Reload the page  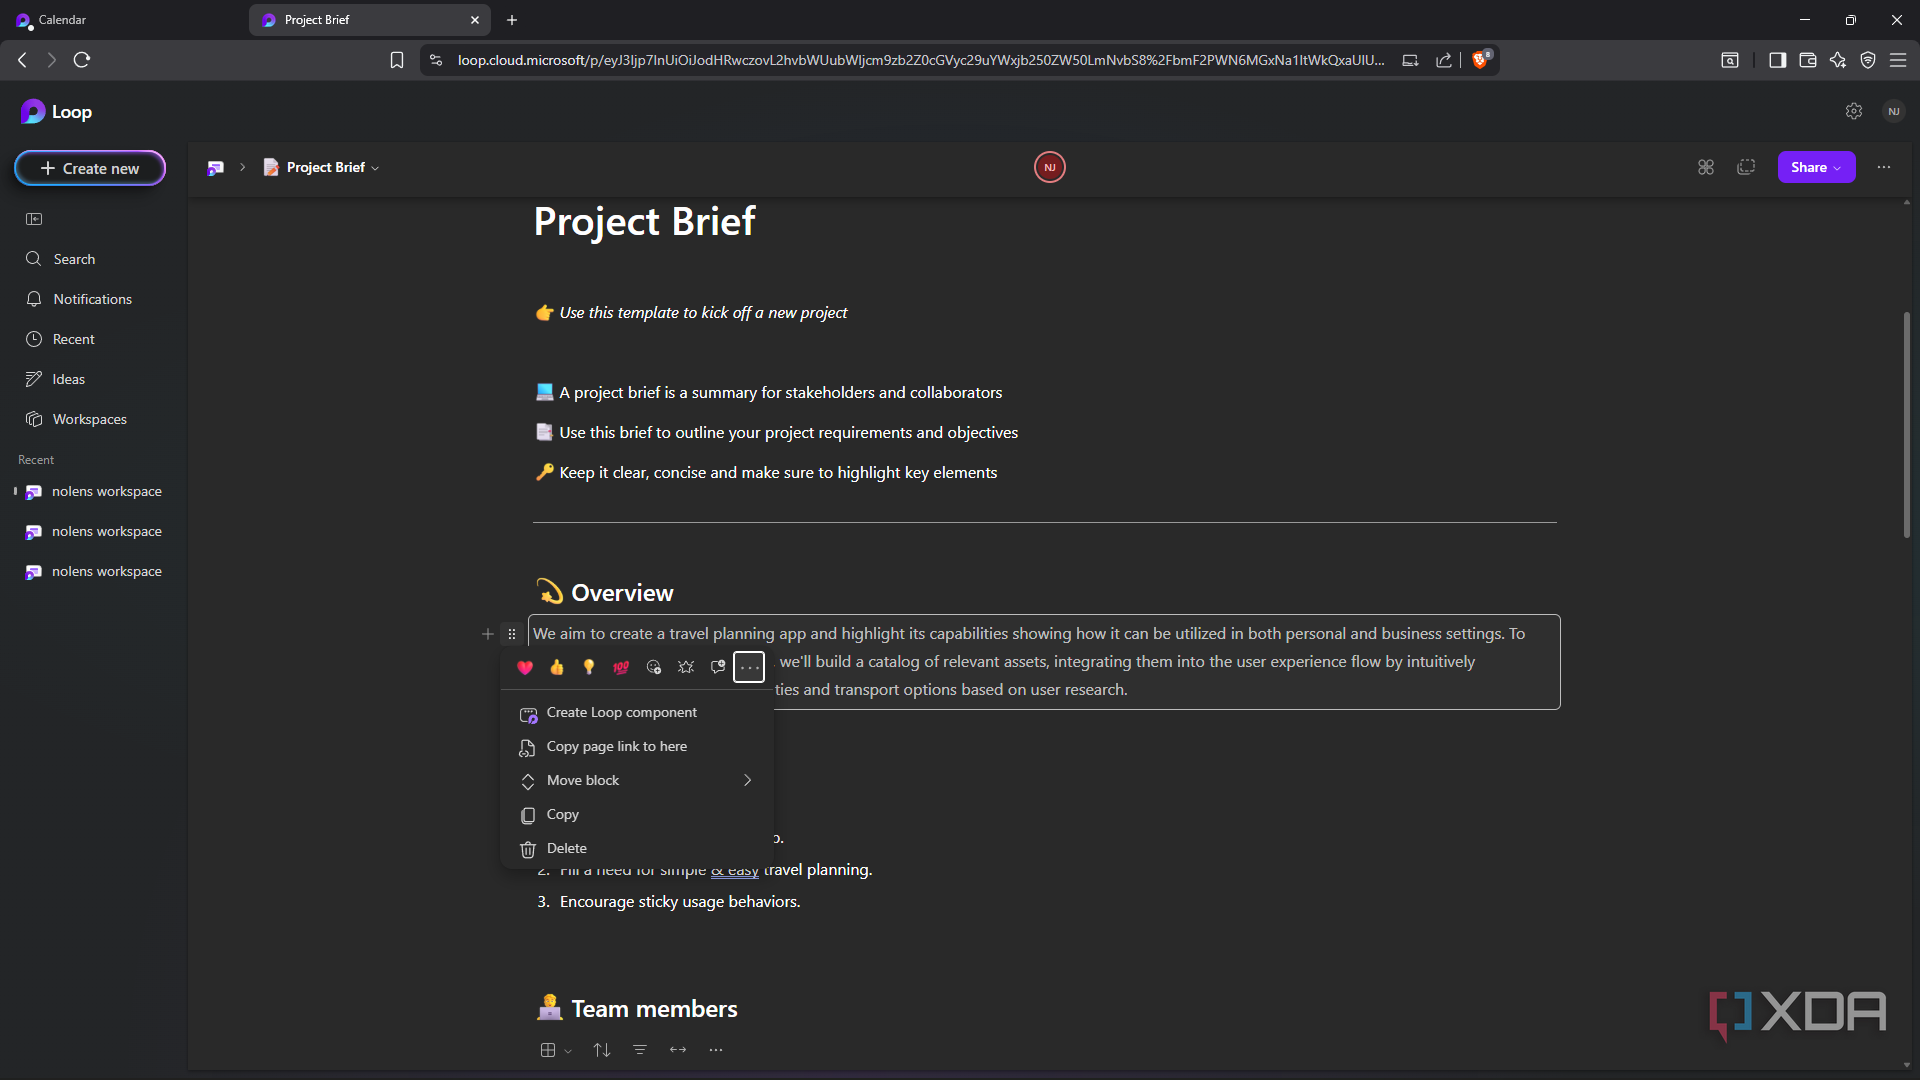82,60
